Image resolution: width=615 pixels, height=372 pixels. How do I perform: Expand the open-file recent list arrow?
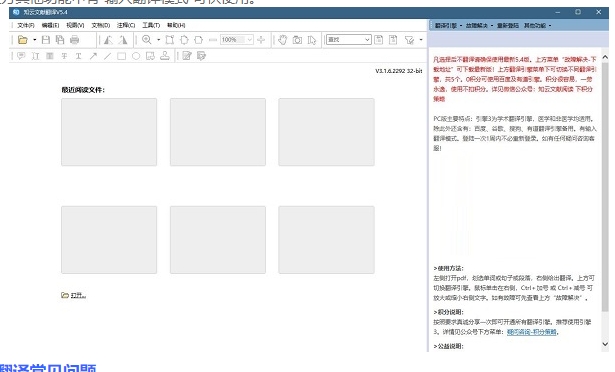[x=35, y=40]
